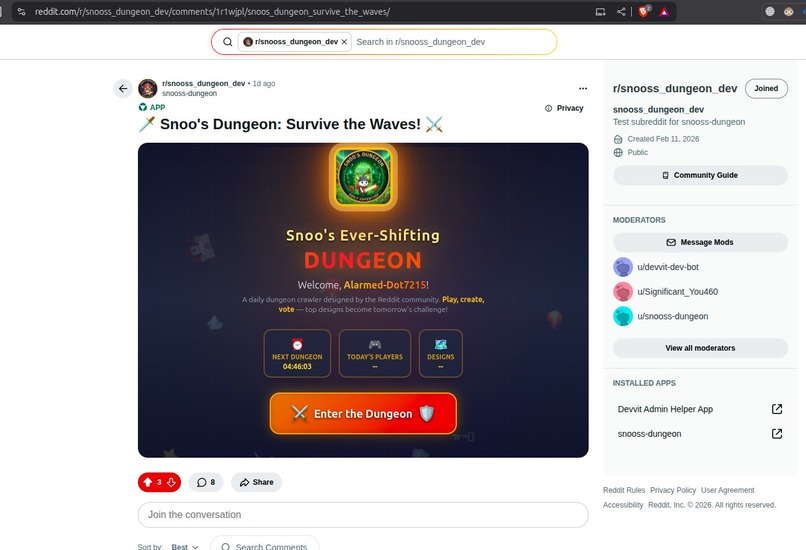Expand the Sort by Best dropdown
806x550 pixels.
[x=185, y=547]
